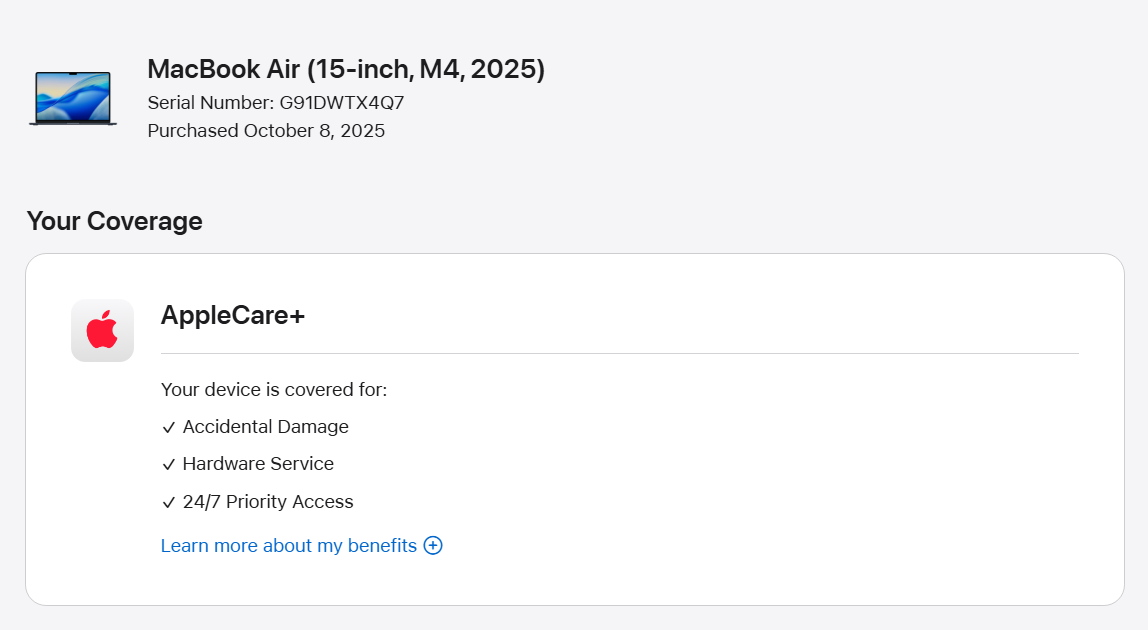Select the Hardware Service coverage item
The width and height of the screenshot is (1148, 630).
click(x=258, y=464)
